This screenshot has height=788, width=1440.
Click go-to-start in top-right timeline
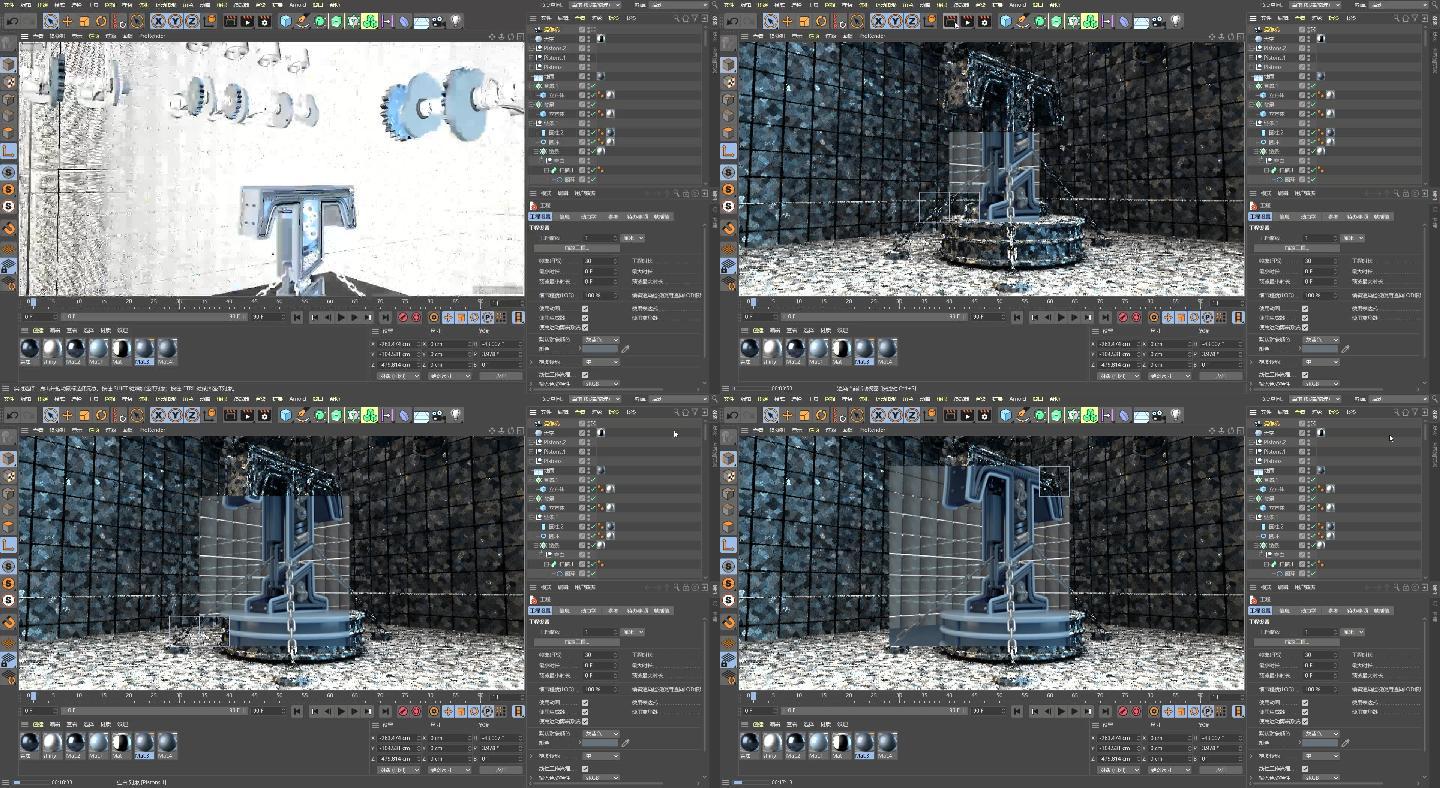[x=1017, y=317]
